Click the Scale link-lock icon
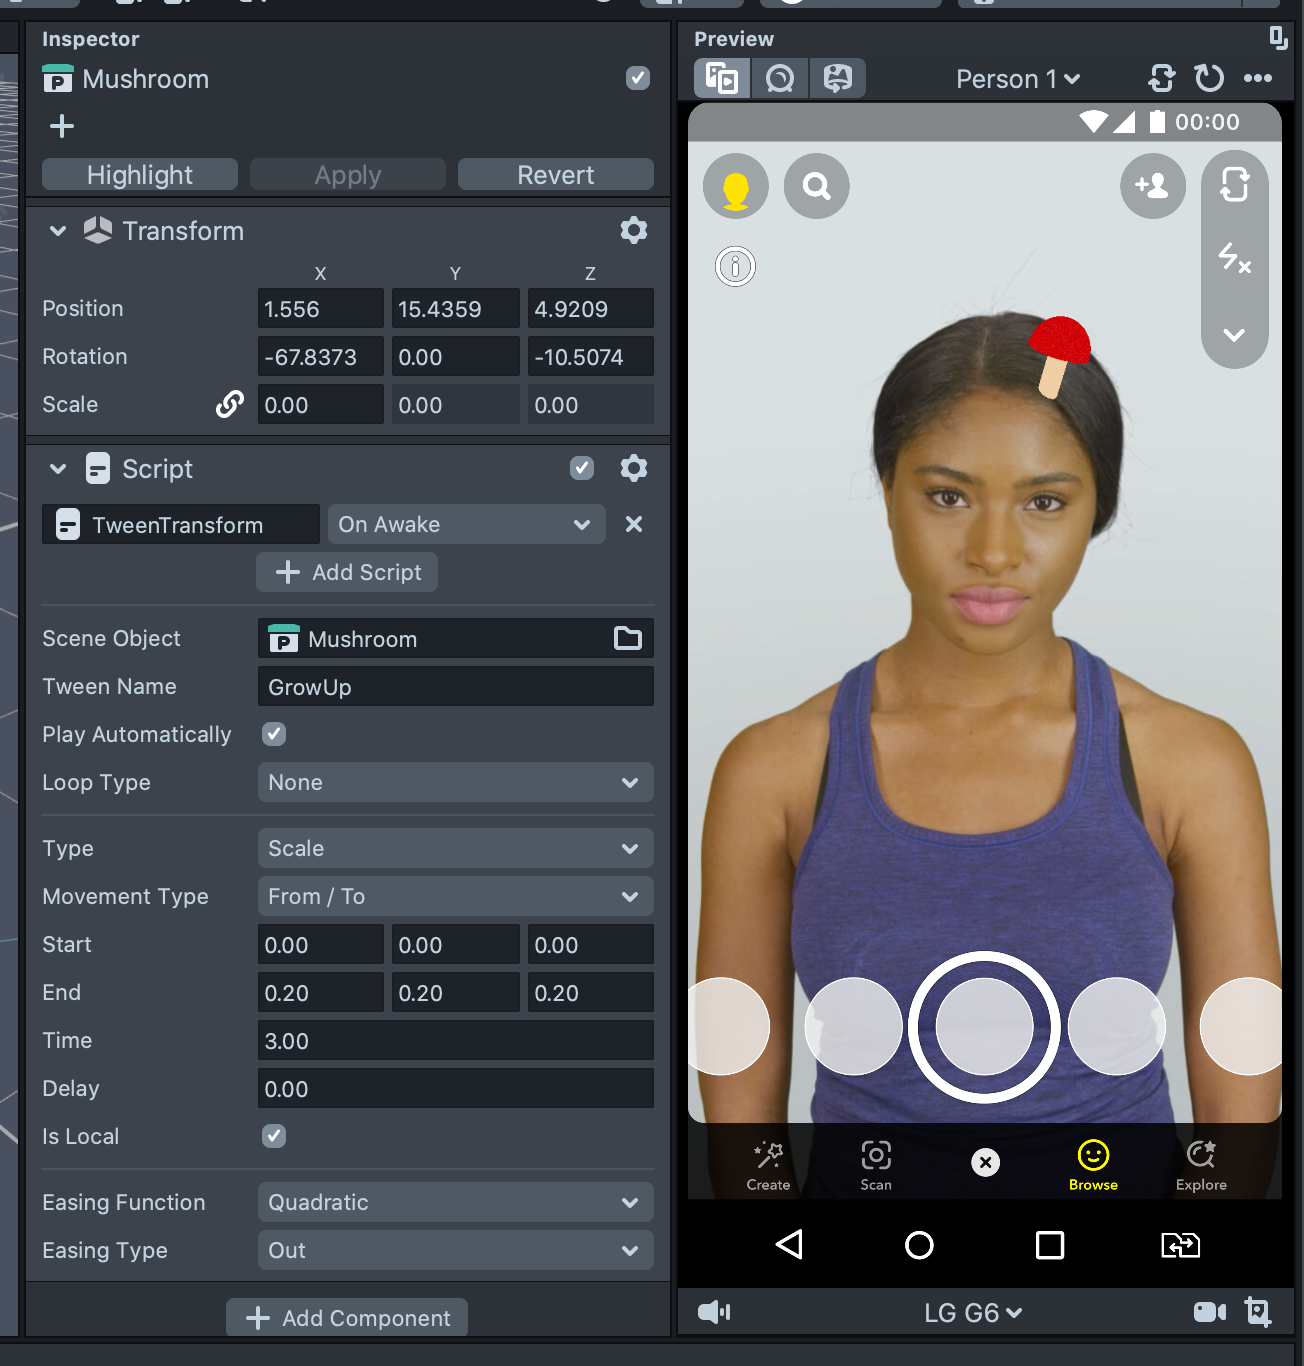This screenshot has height=1366, width=1304. (229, 405)
